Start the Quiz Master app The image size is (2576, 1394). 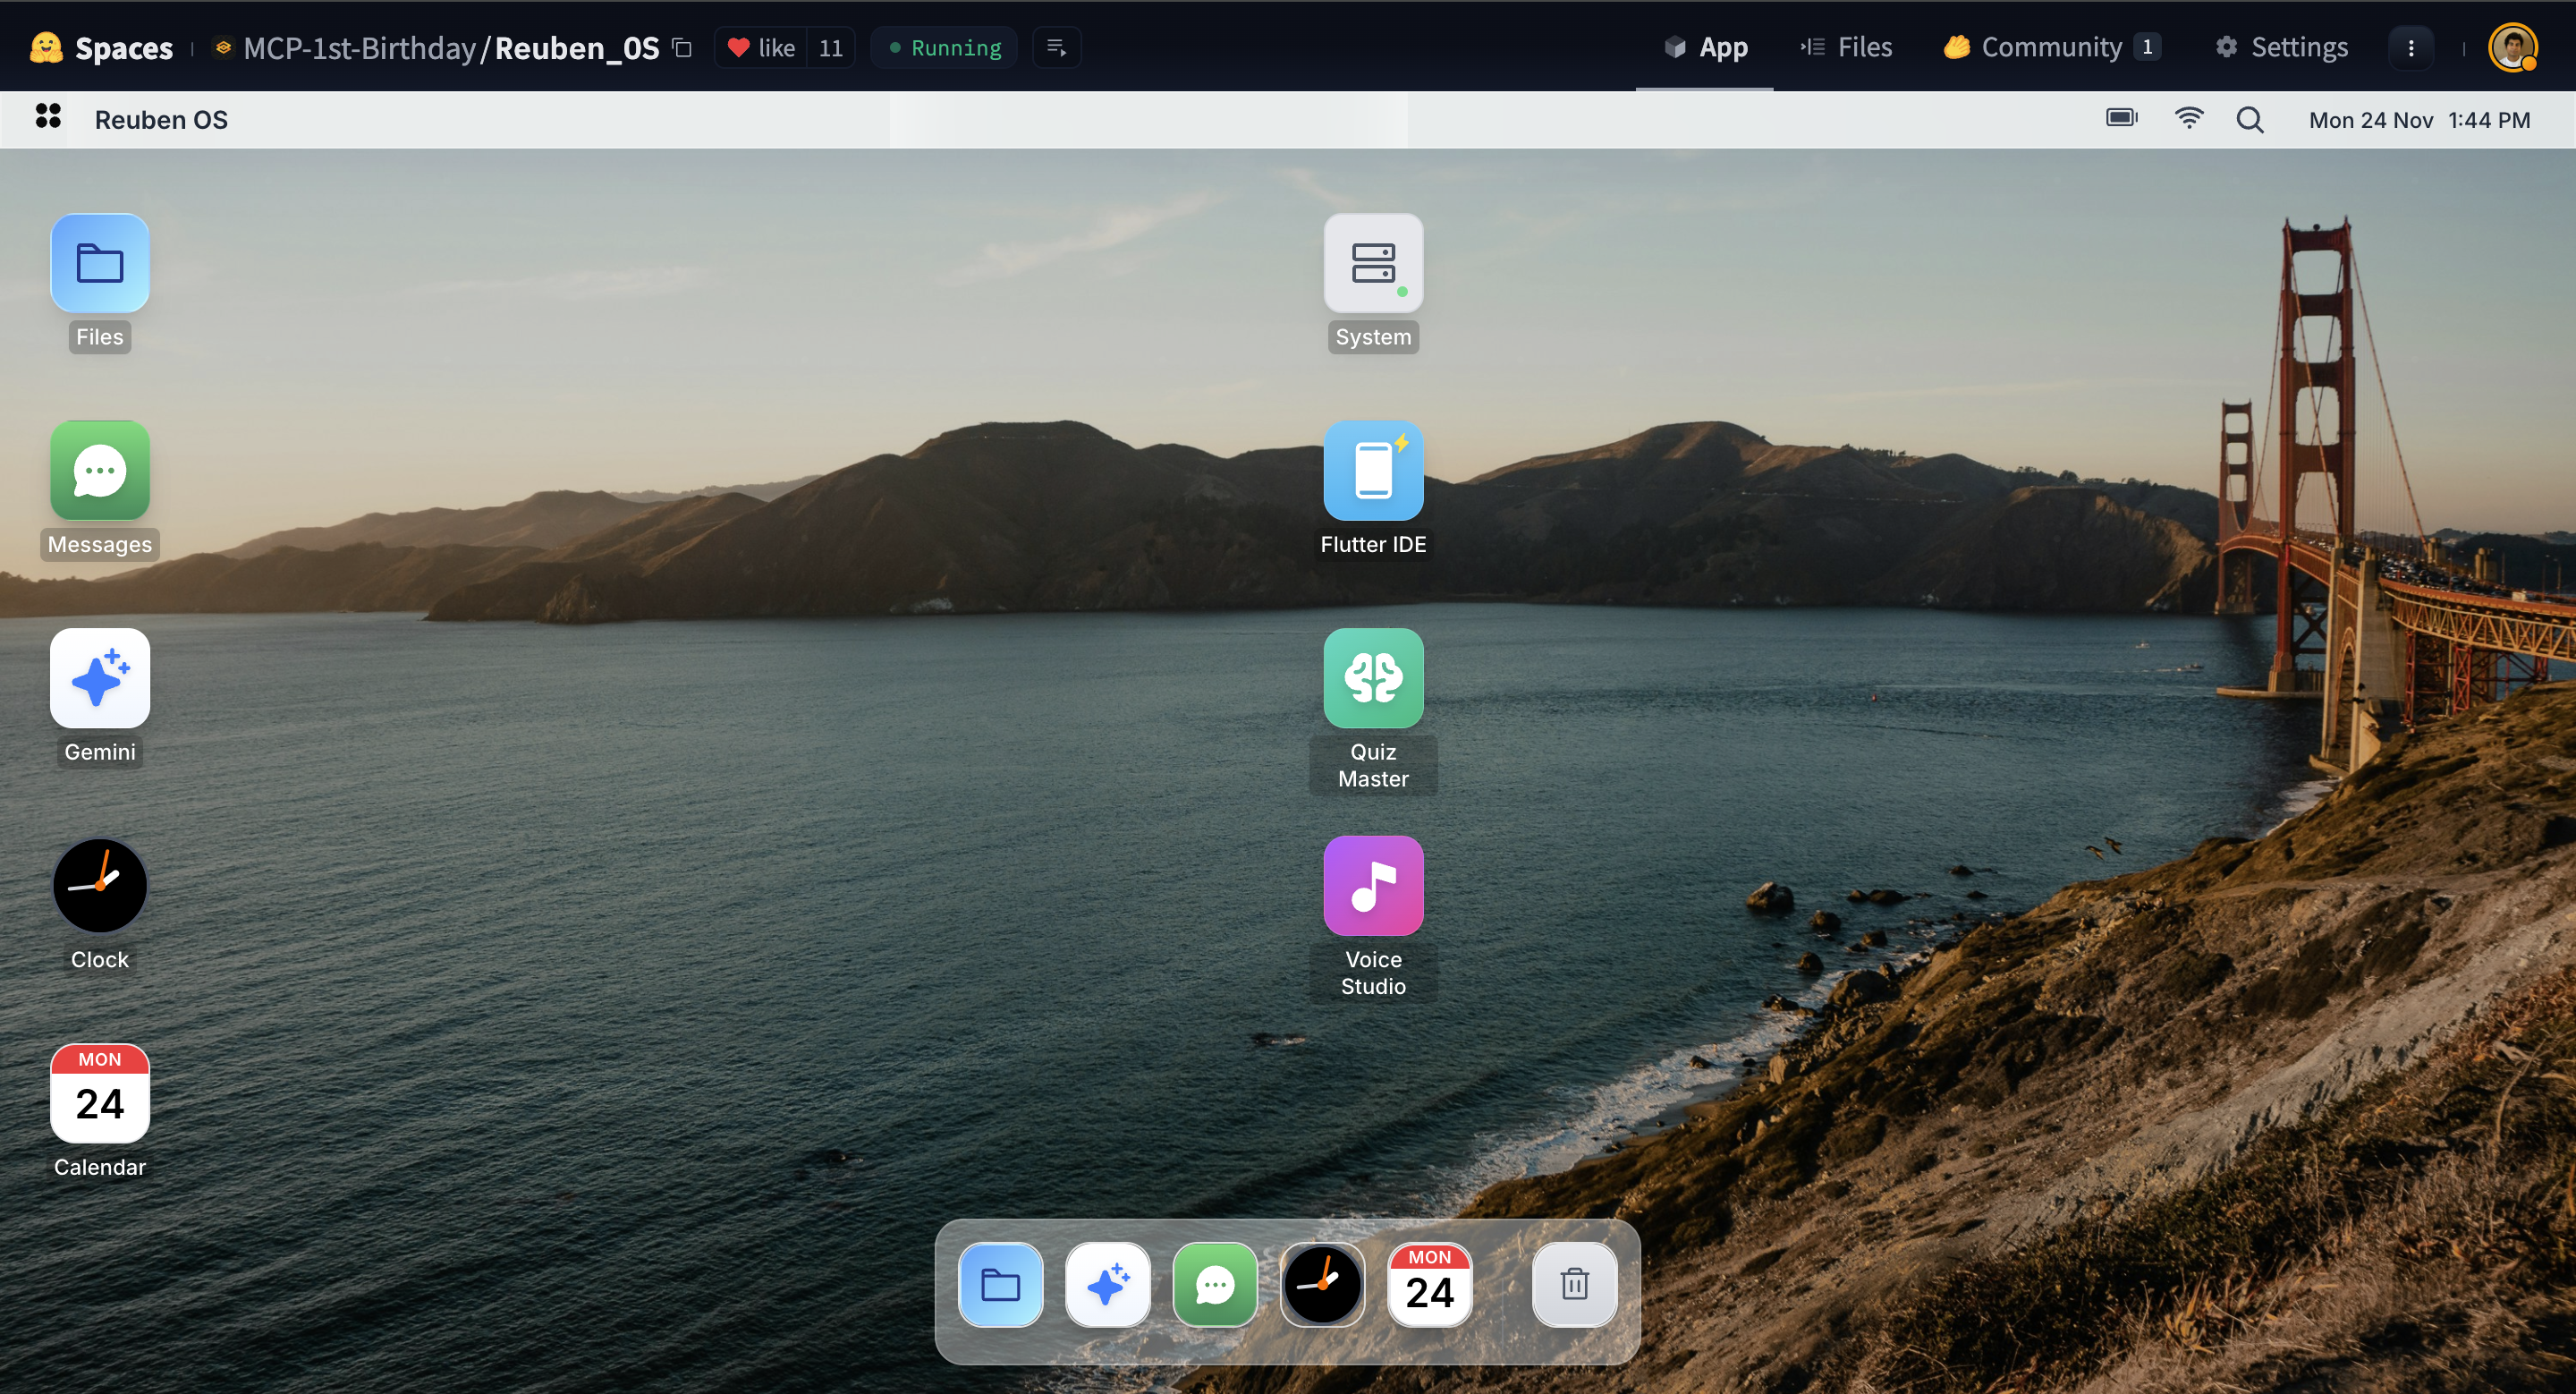pyautogui.click(x=1372, y=679)
